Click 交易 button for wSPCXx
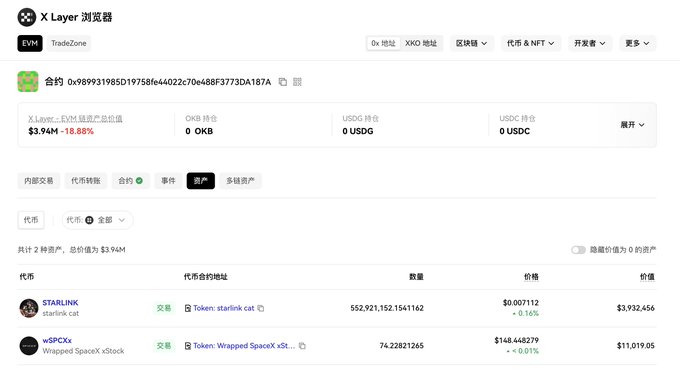This screenshot has height=377, width=680. pyautogui.click(x=163, y=346)
